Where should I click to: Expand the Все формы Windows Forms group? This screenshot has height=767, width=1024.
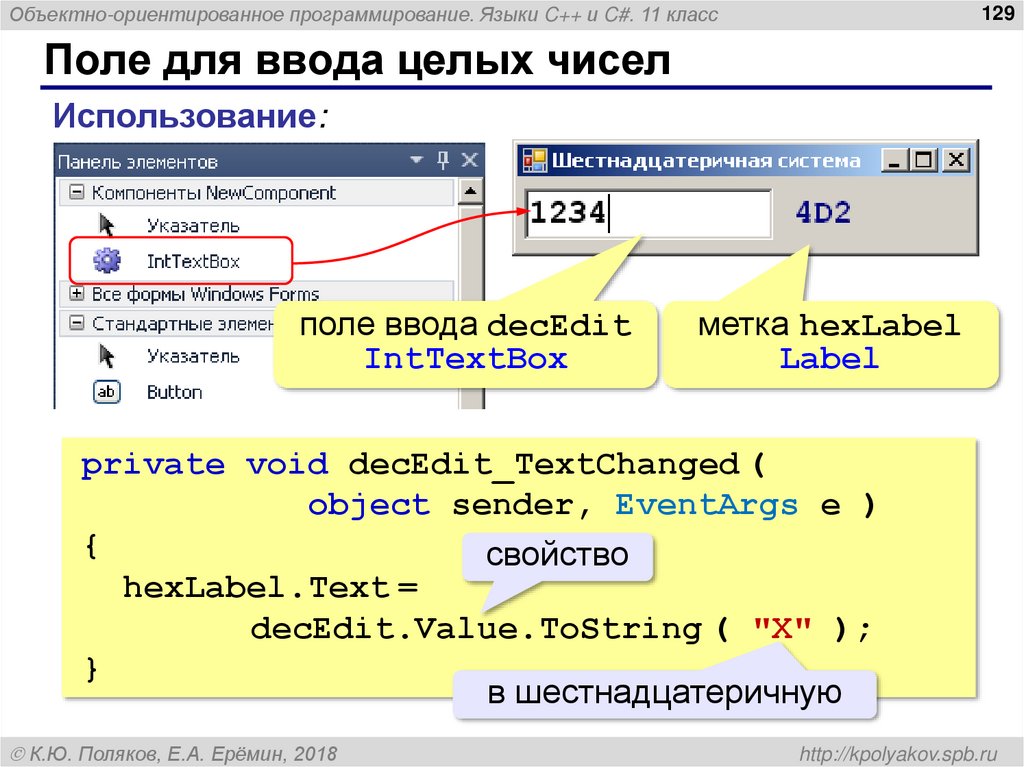pos(77,293)
